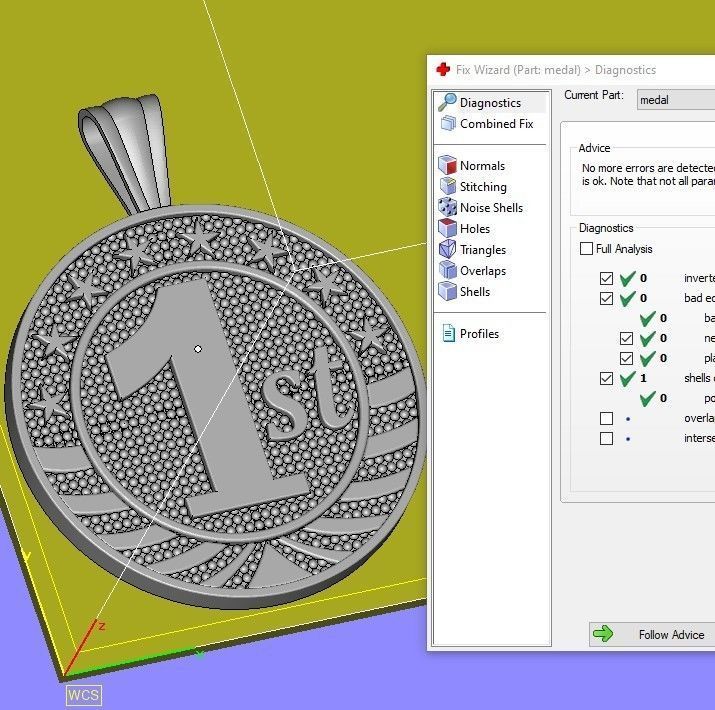Click the shells count value 1
This screenshot has height=710, width=715.
[643, 378]
